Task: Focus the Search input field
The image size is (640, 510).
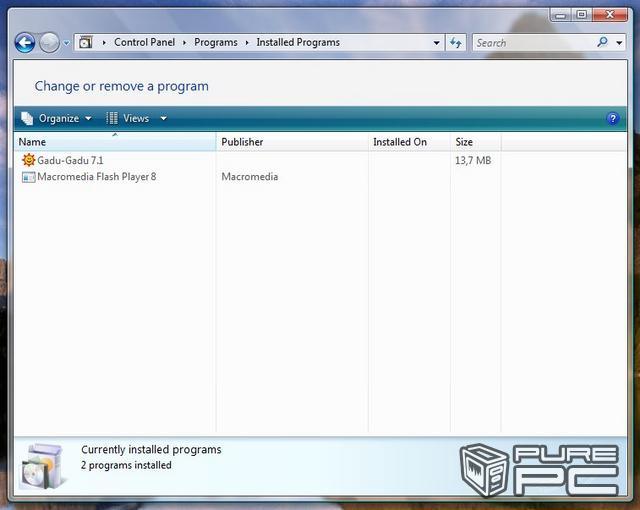Action: coord(533,42)
